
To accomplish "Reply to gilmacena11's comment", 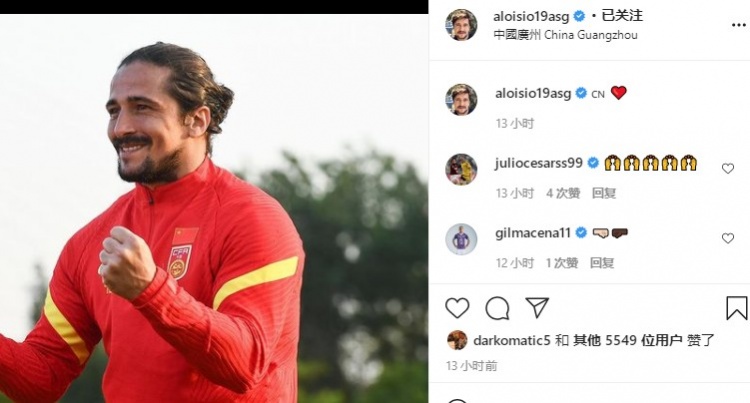I will pyautogui.click(x=602, y=263).
